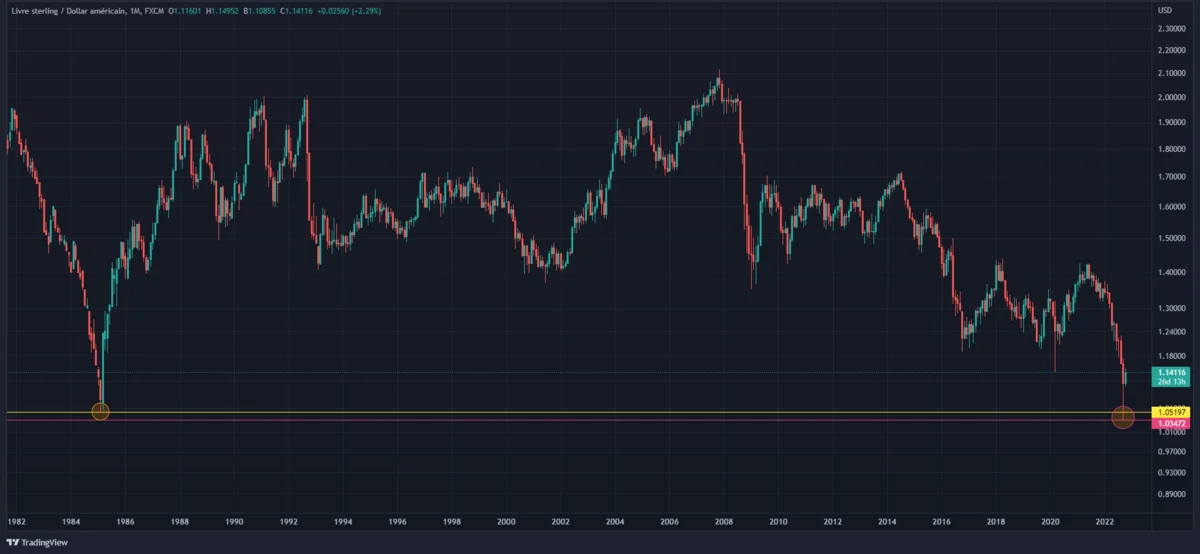Screen dimensions: 1200x554
Task: Click the USD currency label on price axis
Action: click(x=1165, y=10)
